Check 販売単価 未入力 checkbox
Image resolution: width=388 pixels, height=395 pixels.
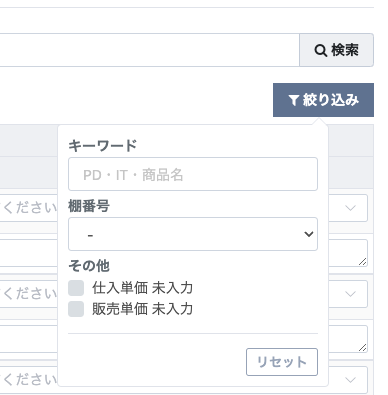click(76, 309)
